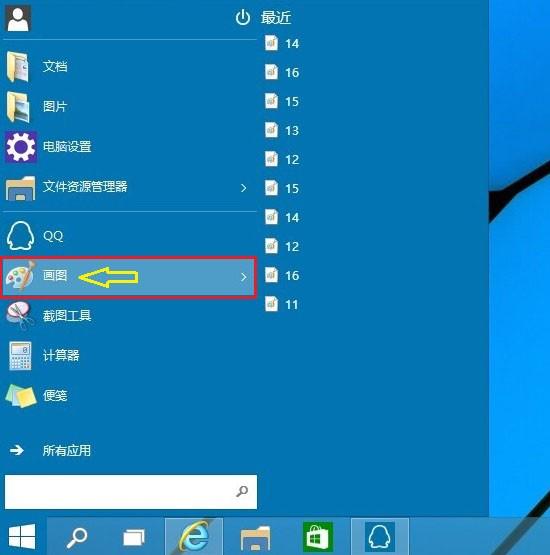
Task: Open 文件资源管理器 in the start menu list
Action: click(x=129, y=187)
